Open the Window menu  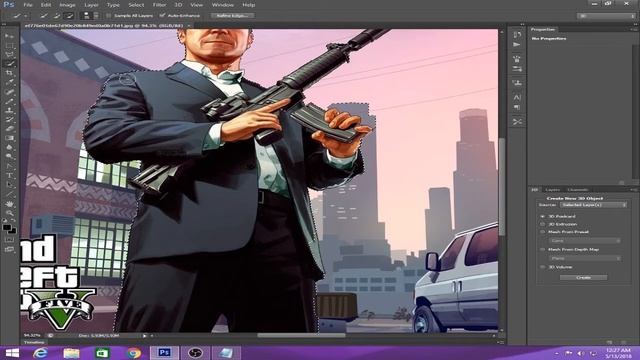pos(222,5)
